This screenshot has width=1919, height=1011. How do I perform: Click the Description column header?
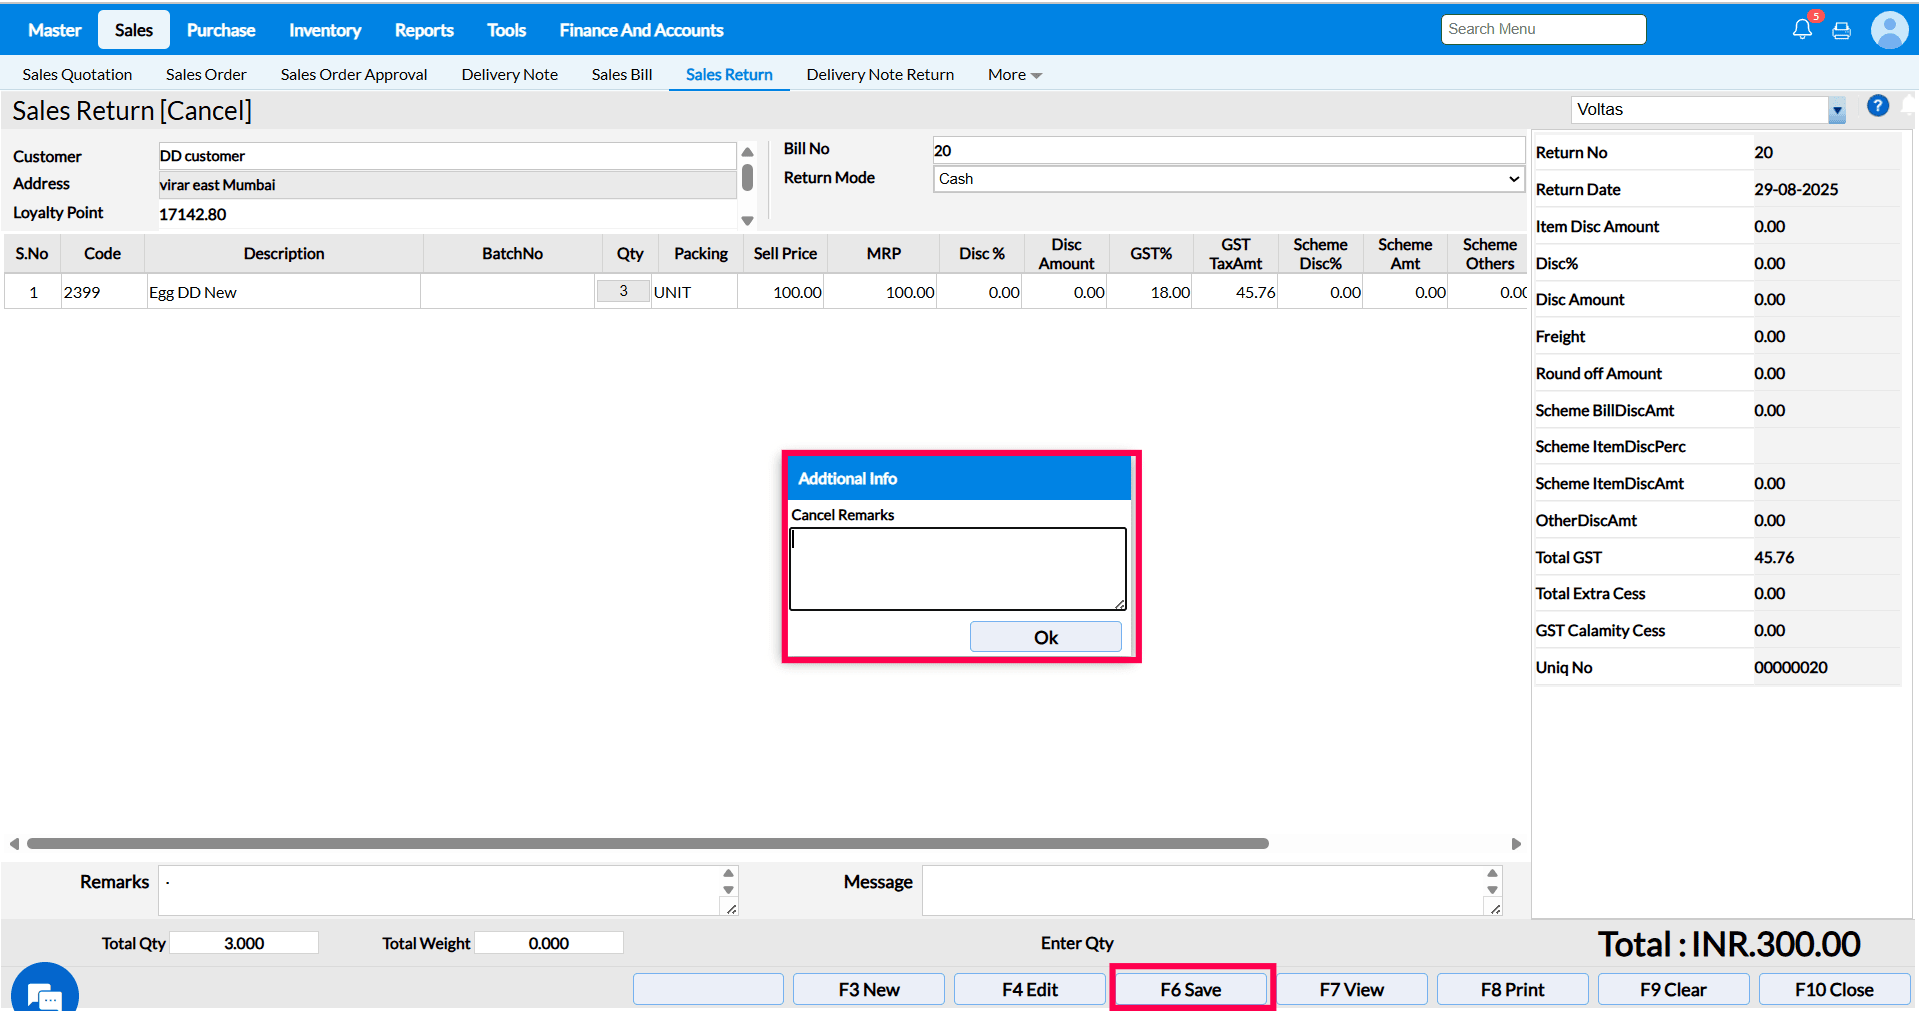(x=284, y=254)
